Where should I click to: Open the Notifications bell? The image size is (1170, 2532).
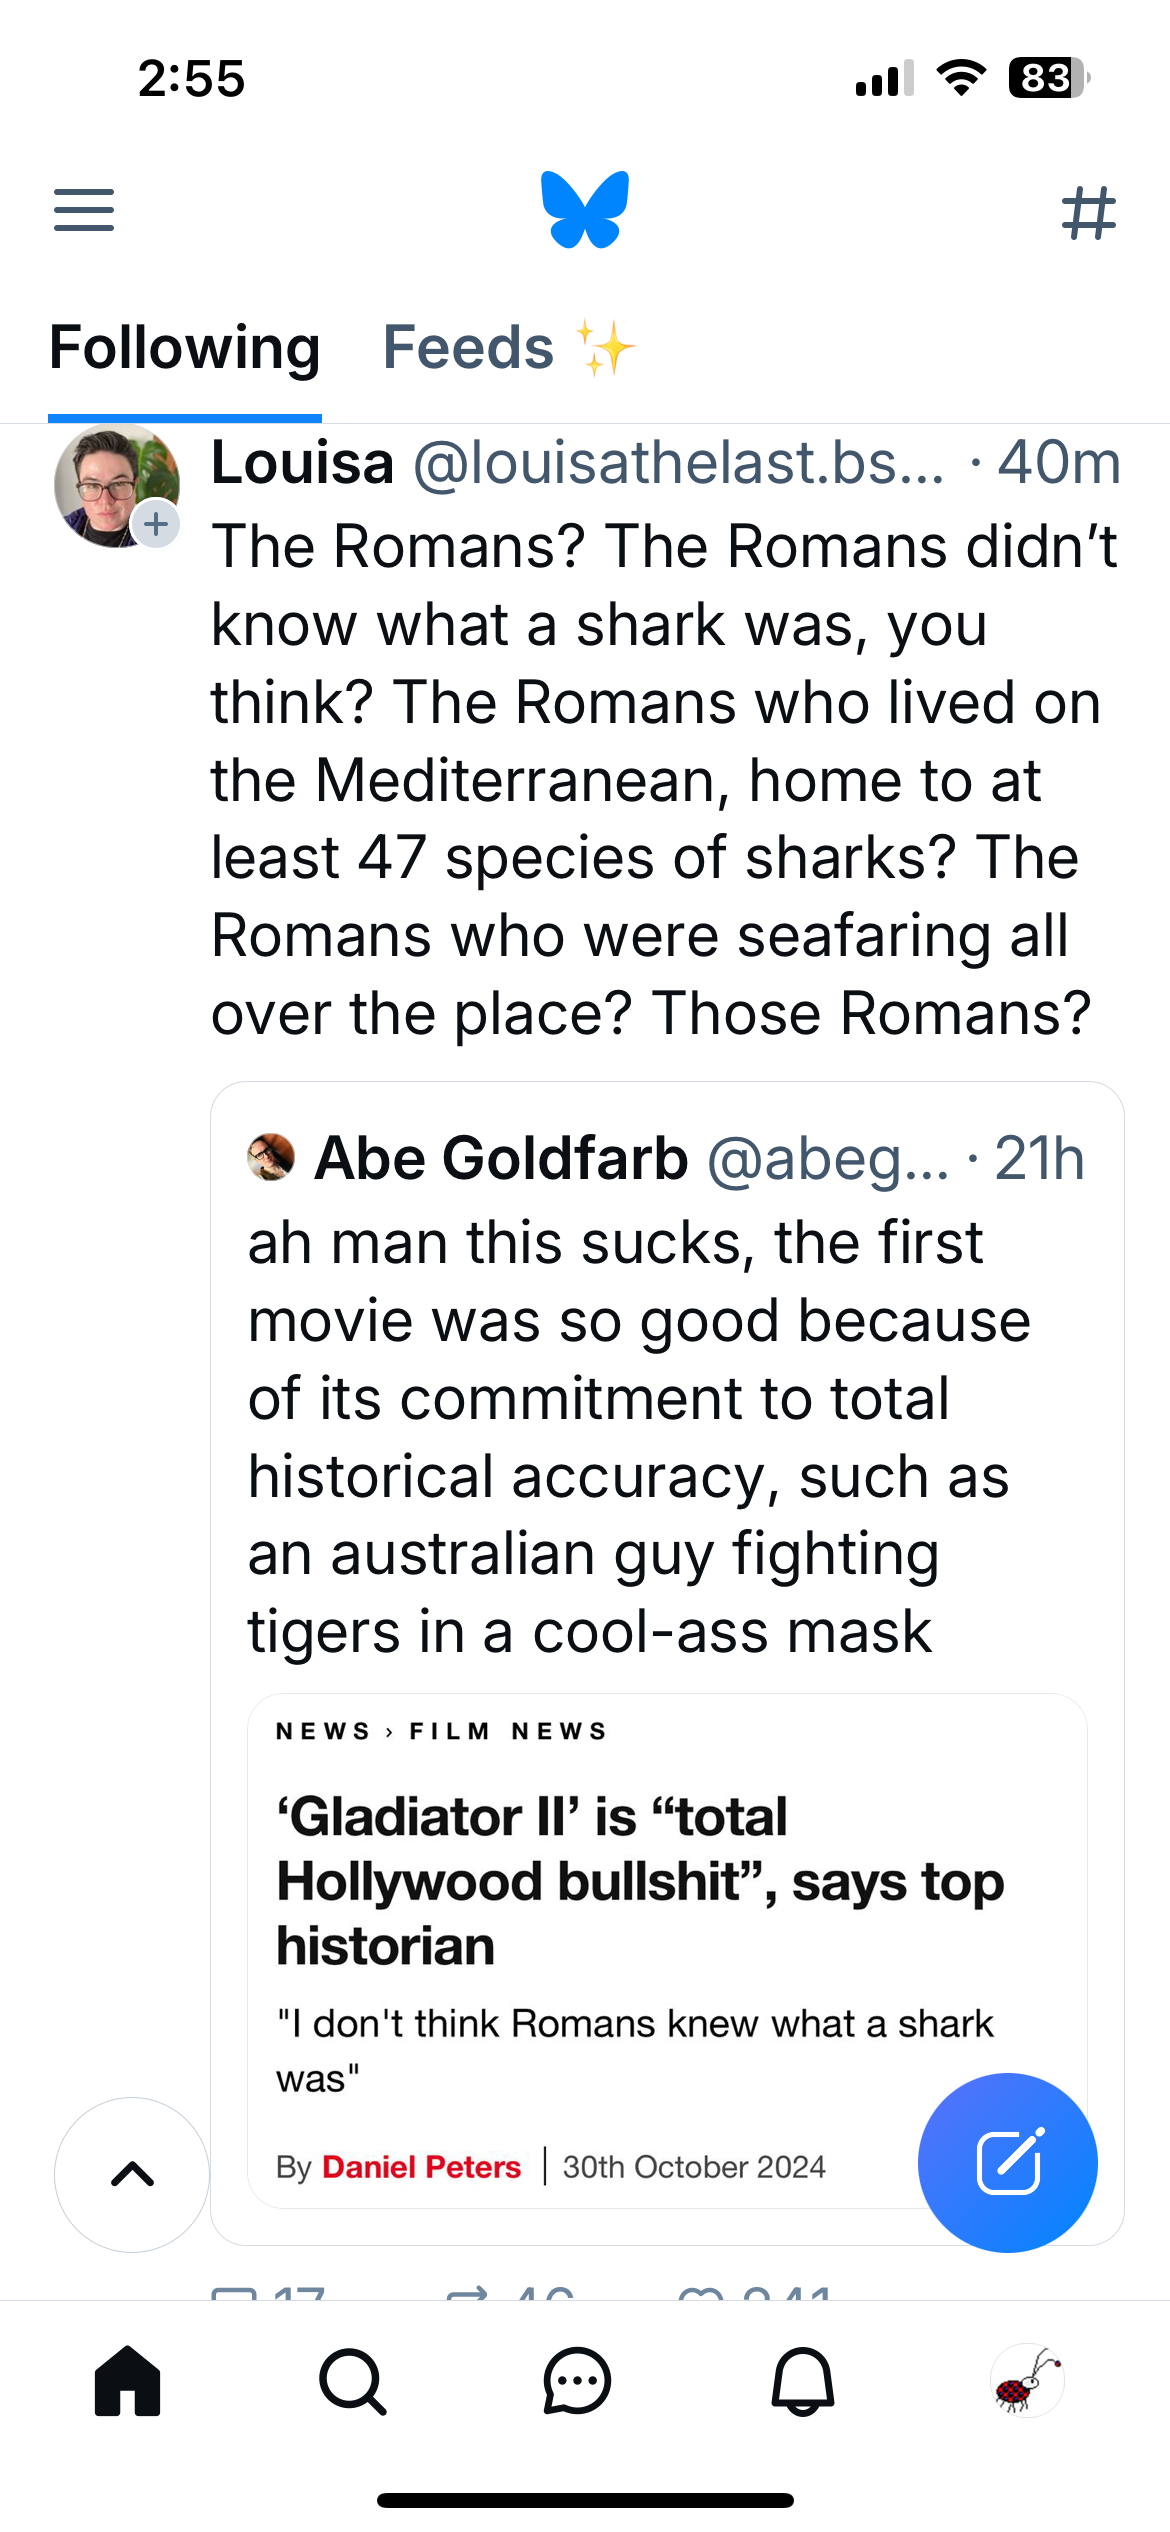click(802, 2381)
